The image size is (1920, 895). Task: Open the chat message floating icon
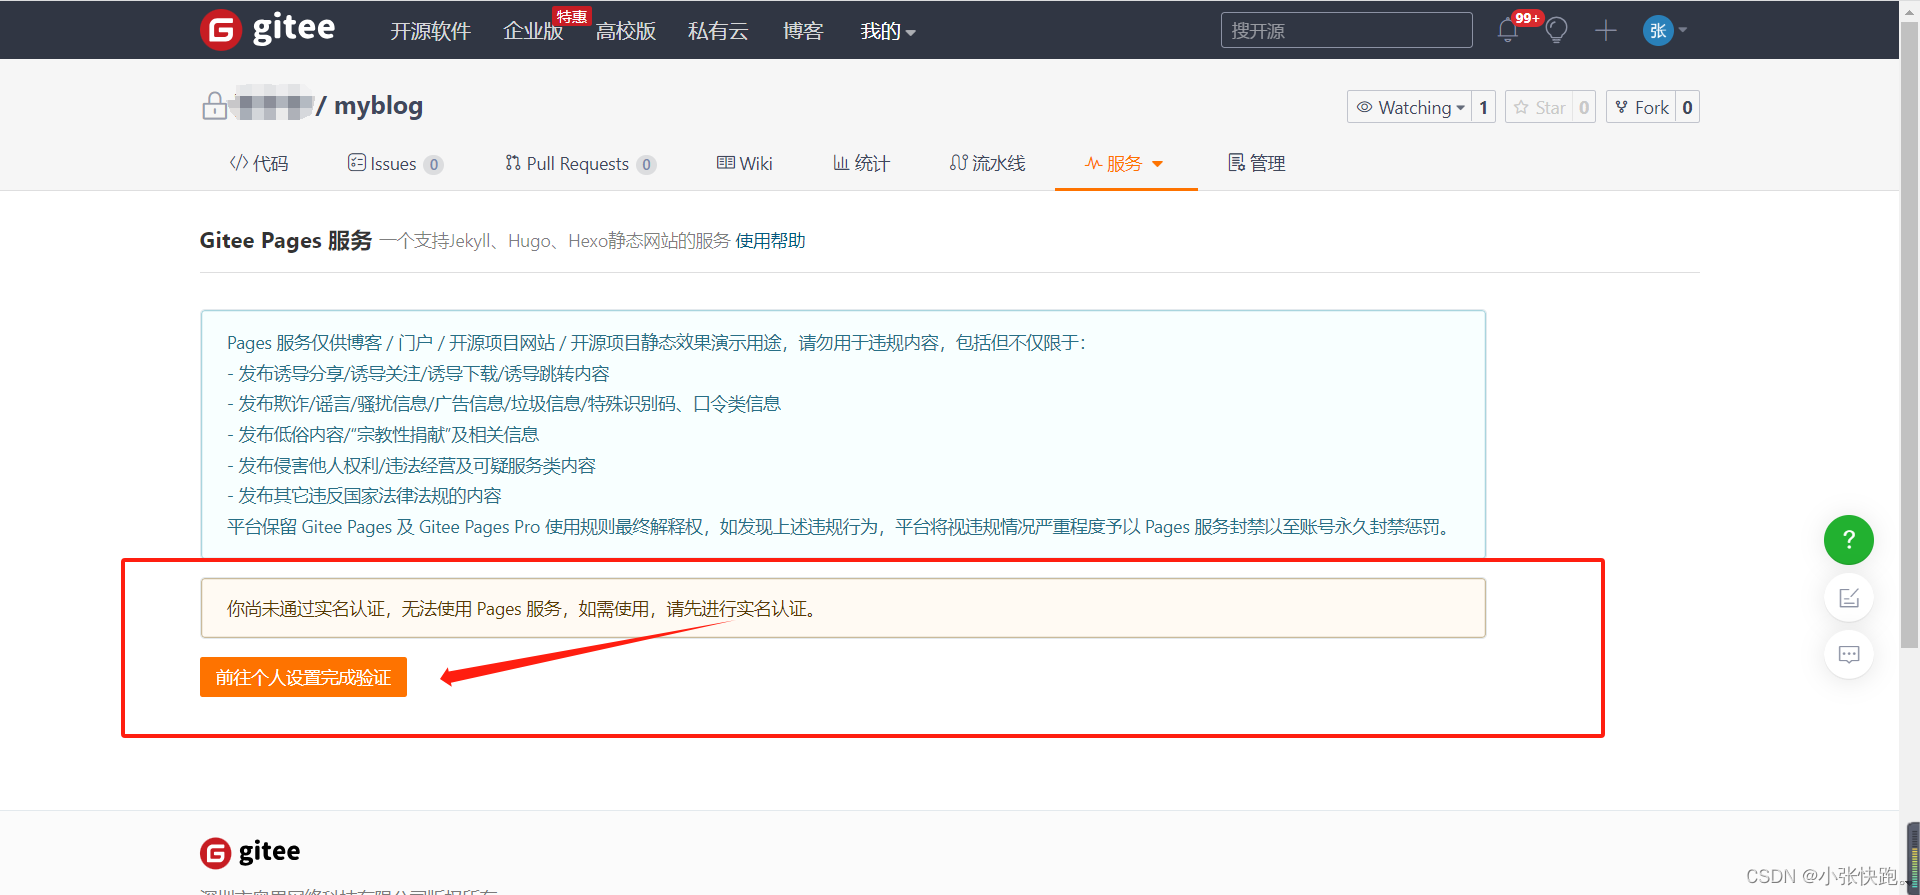click(x=1849, y=654)
